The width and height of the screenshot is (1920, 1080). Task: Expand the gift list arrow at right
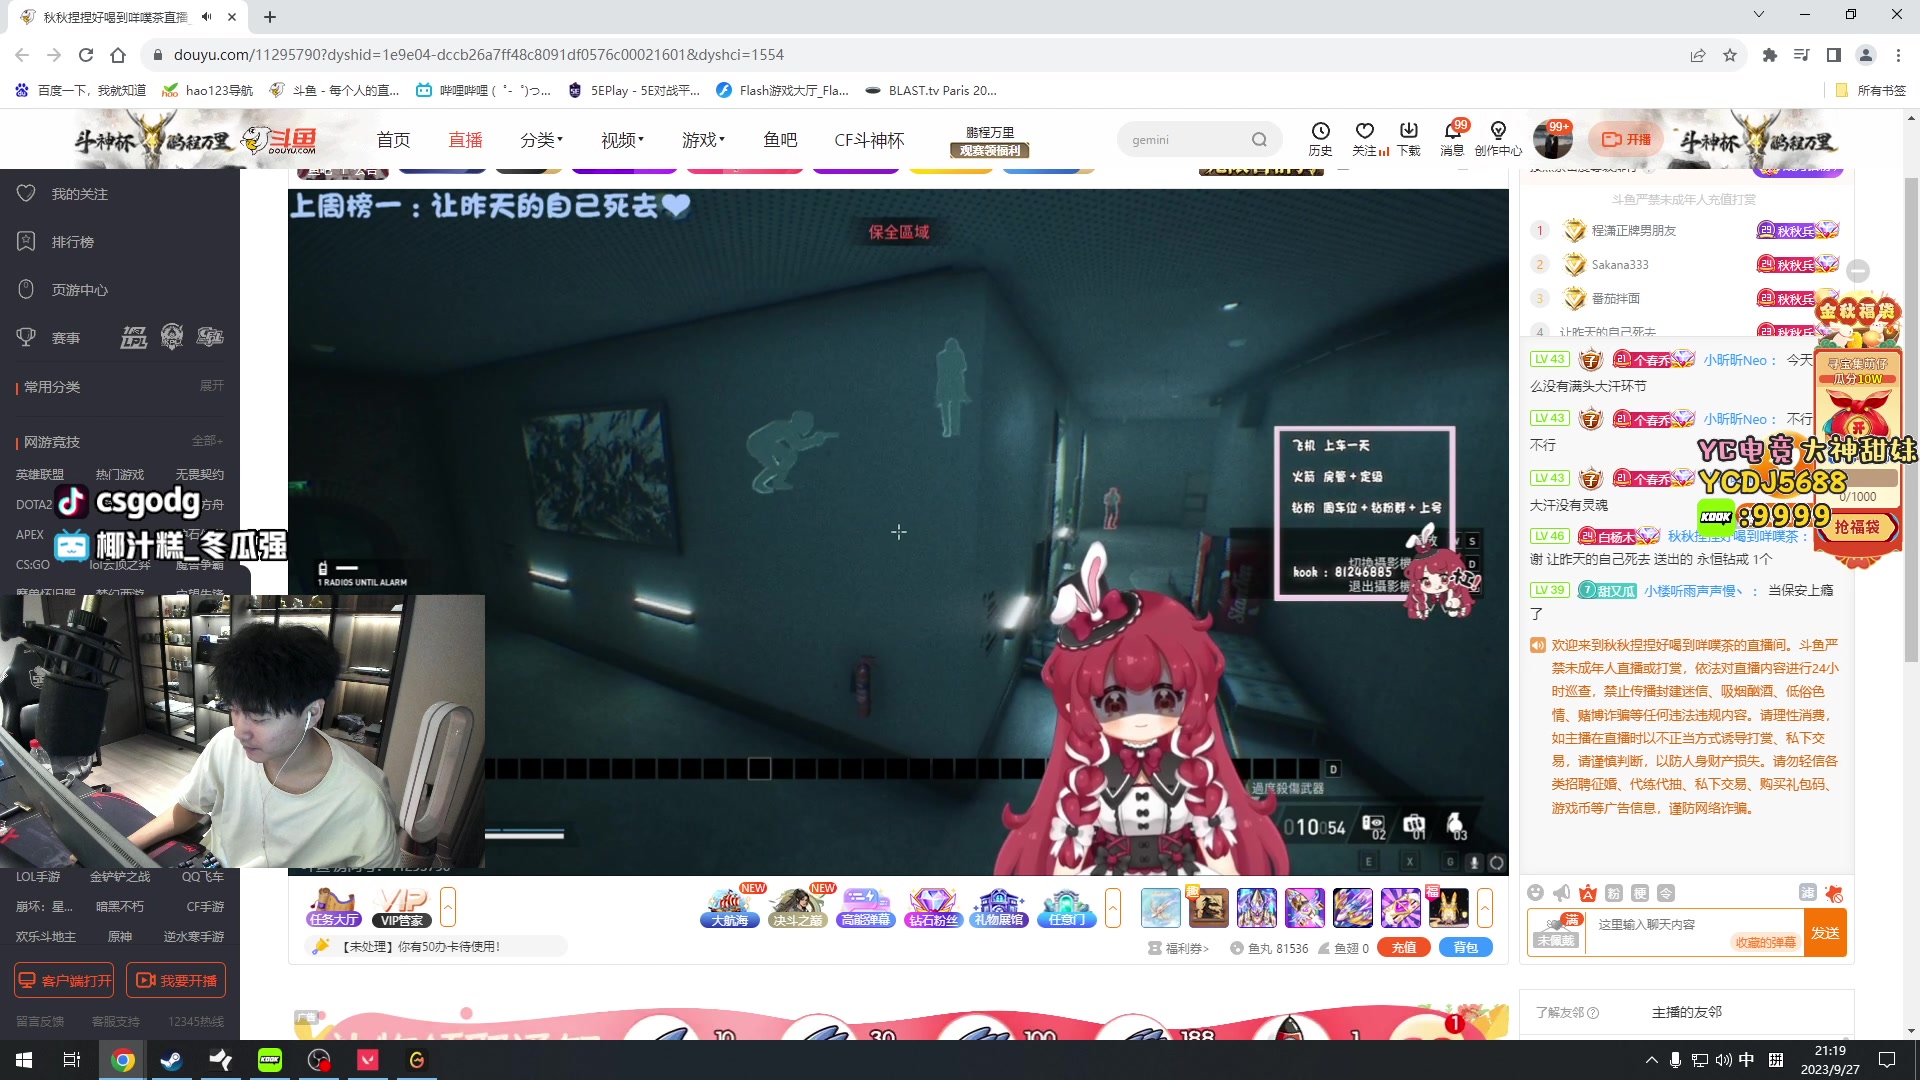click(x=1485, y=908)
